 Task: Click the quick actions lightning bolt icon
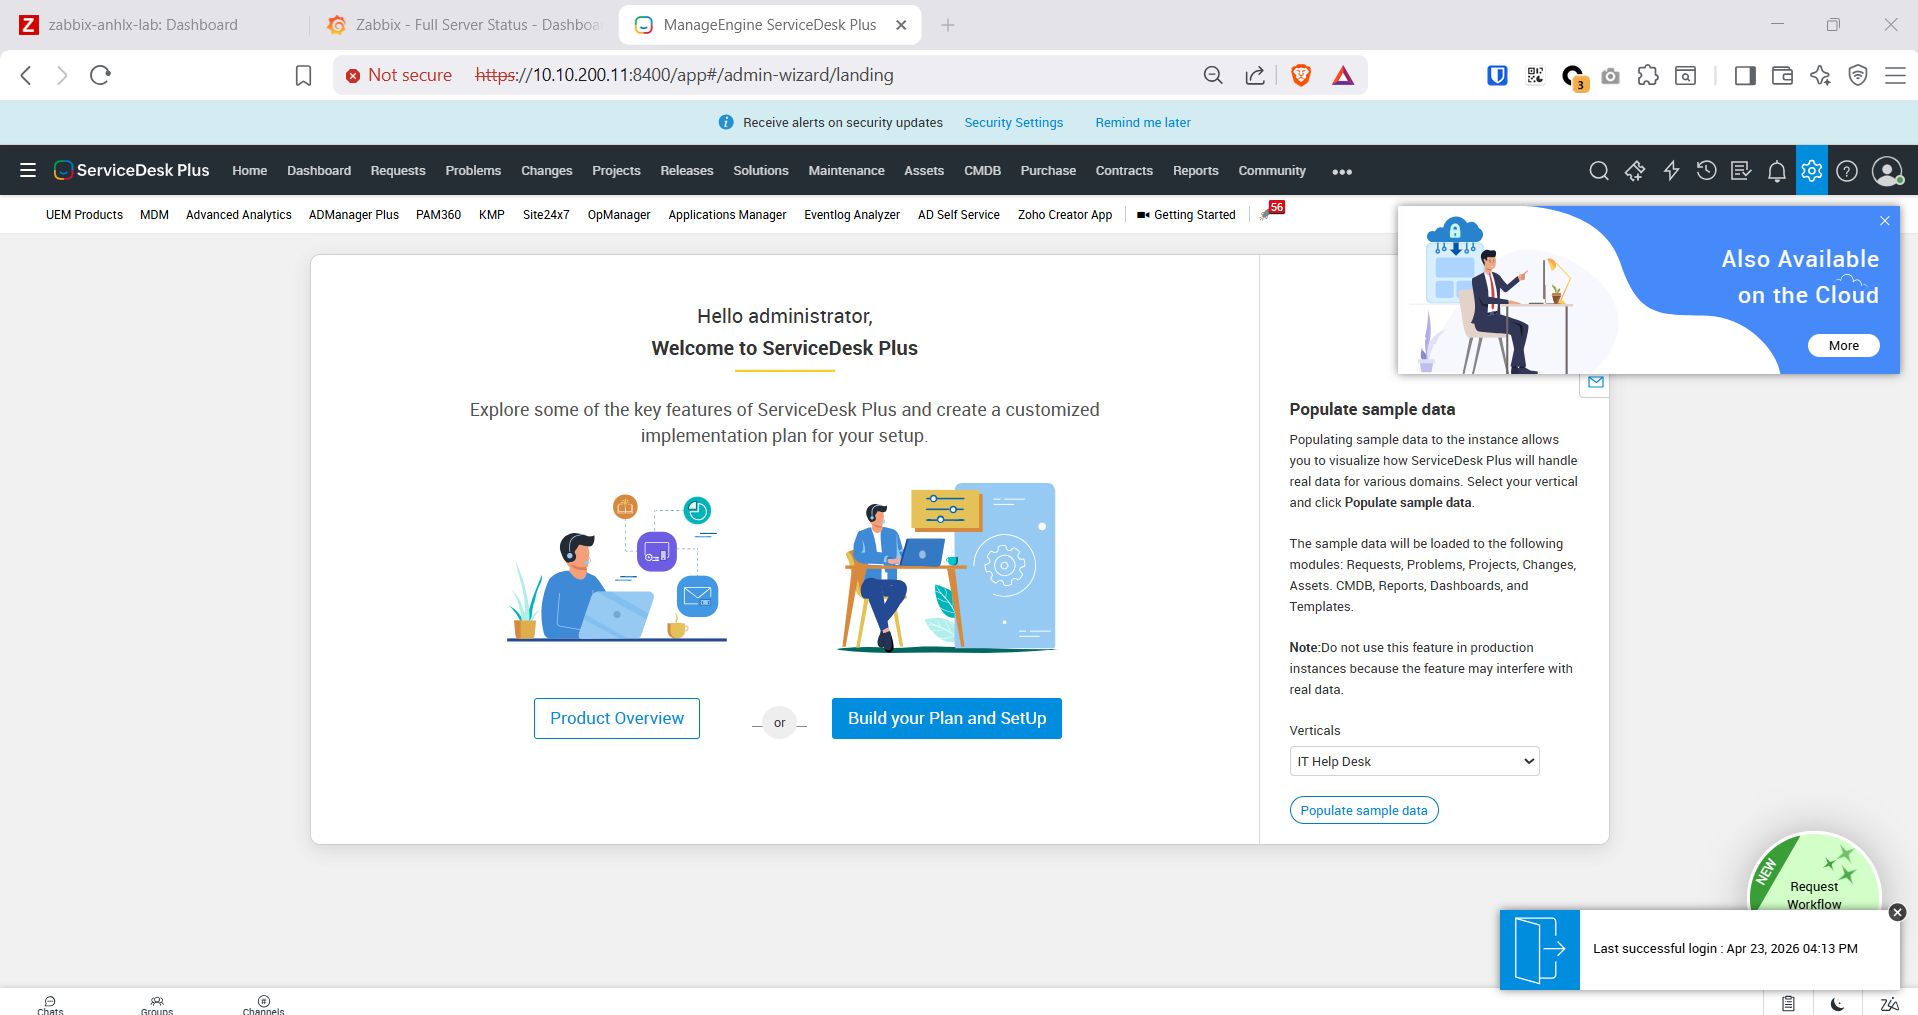point(1671,171)
